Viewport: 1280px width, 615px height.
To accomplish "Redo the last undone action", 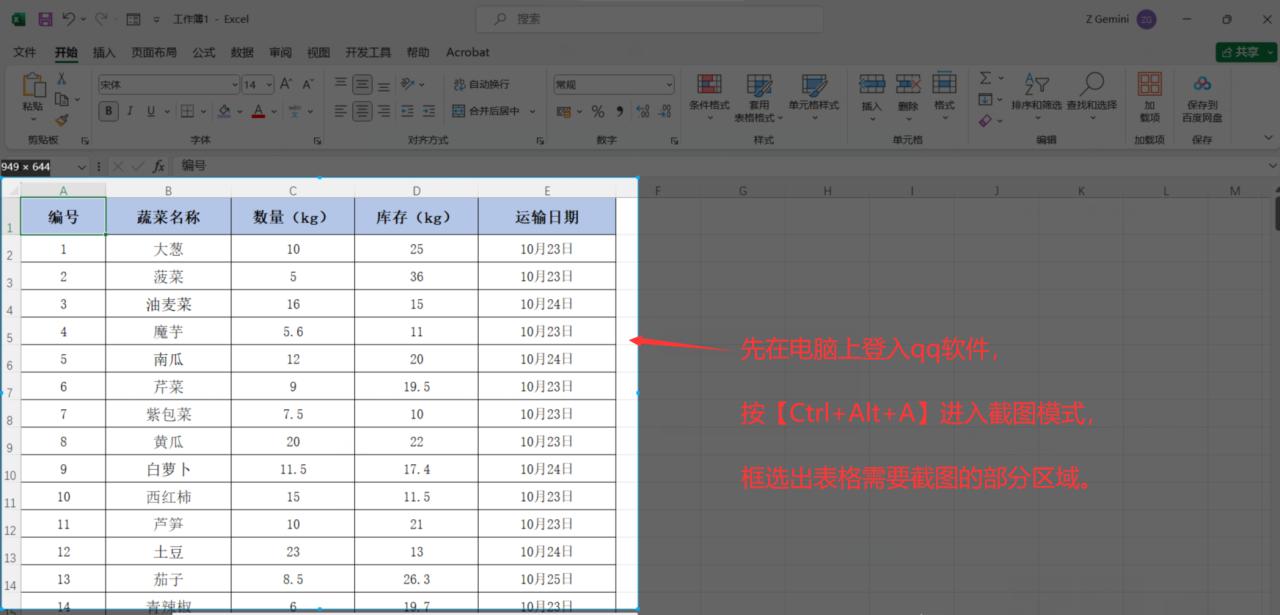I will click(101, 19).
